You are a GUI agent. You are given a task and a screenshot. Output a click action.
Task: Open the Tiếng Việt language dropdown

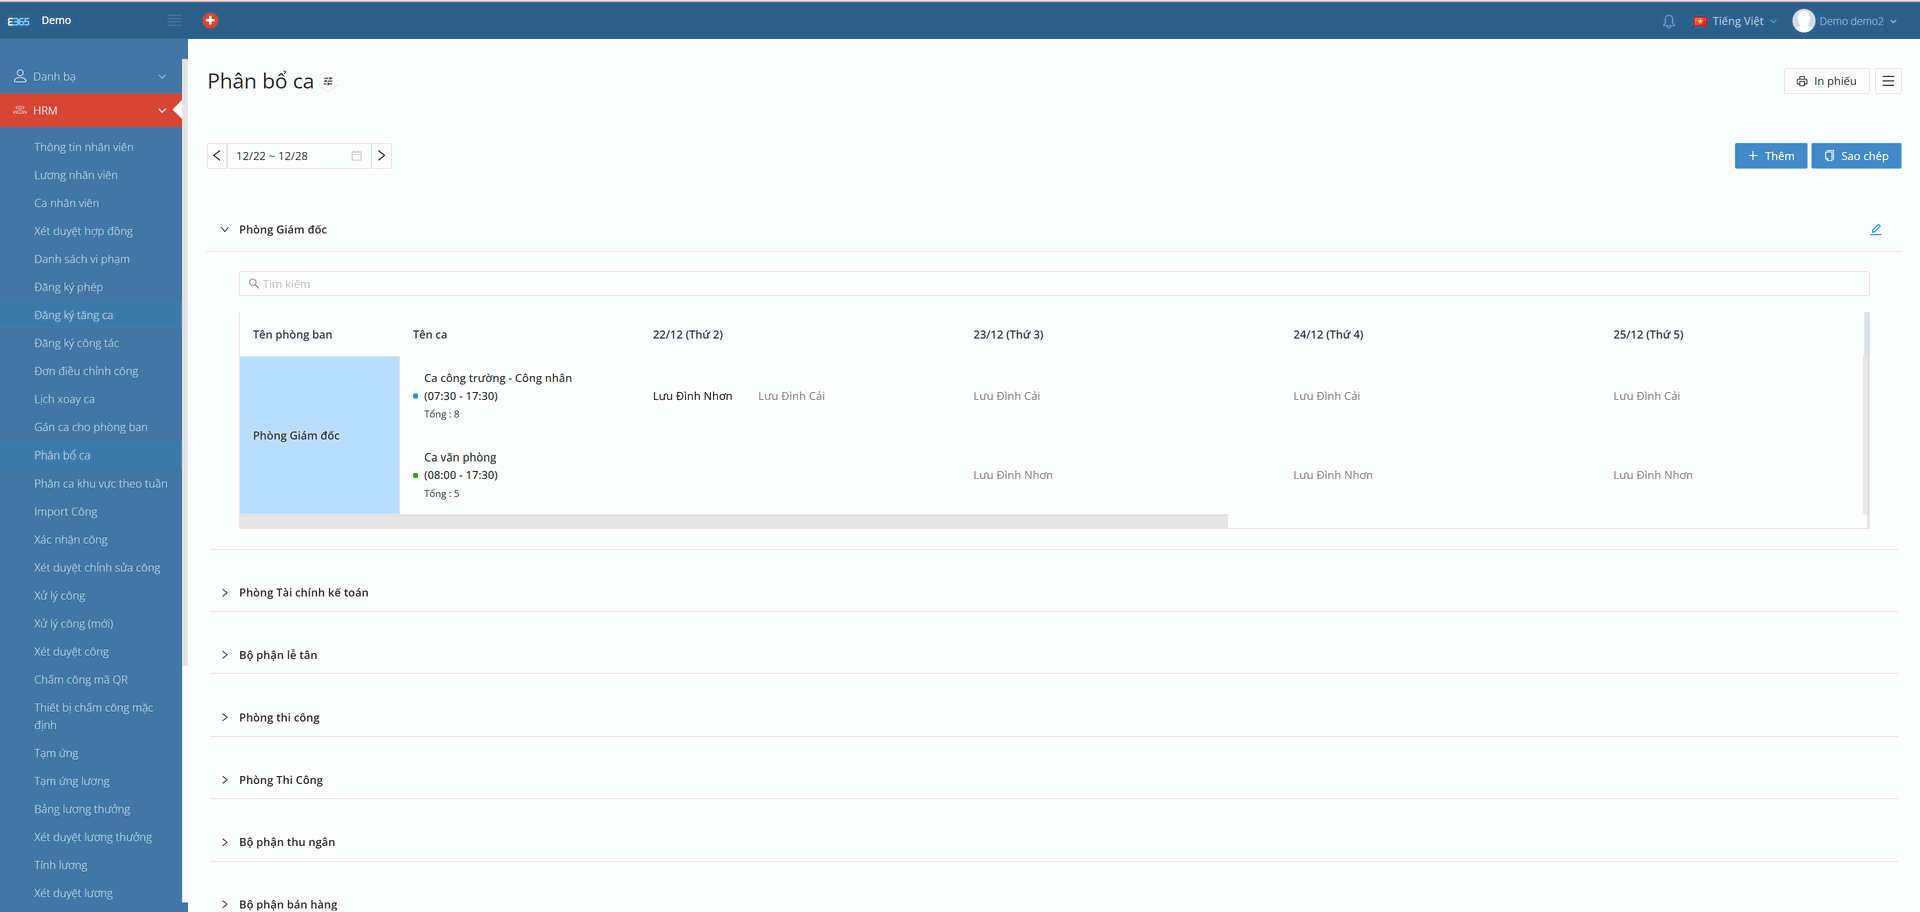[x=1737, y=21]
